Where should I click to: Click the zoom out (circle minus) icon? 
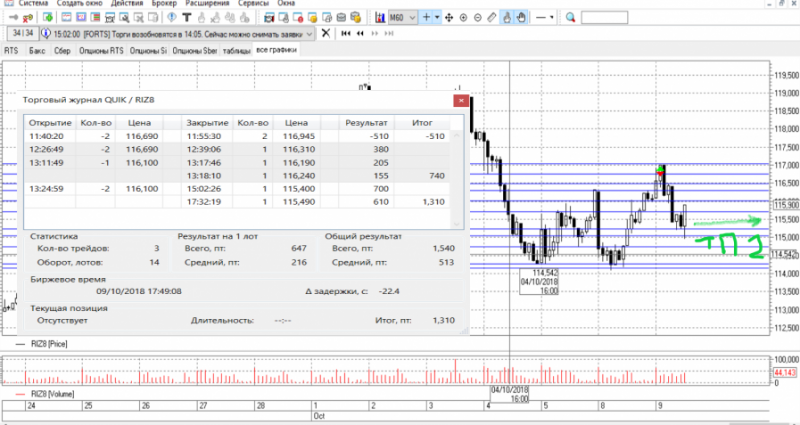tap(478, 18)
